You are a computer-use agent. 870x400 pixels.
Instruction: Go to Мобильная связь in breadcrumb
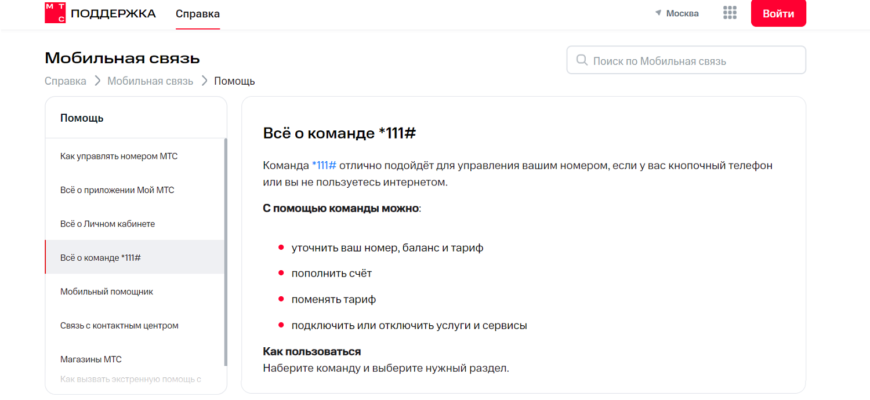(150, 81)
